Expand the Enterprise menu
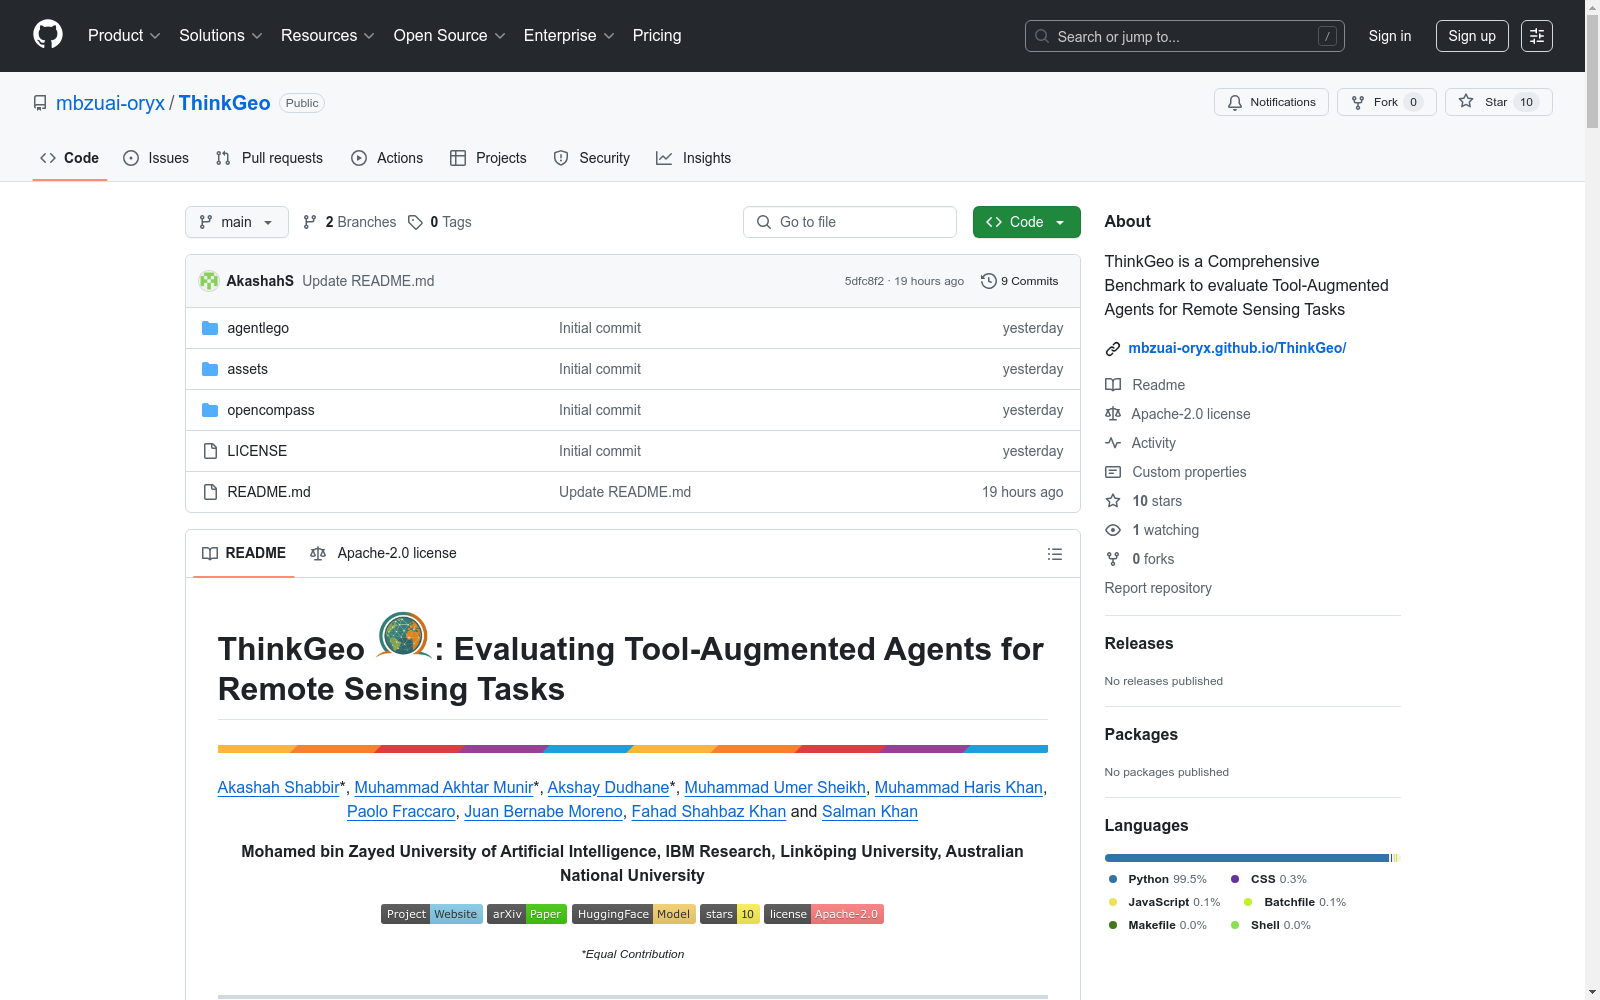 point(569,36)
